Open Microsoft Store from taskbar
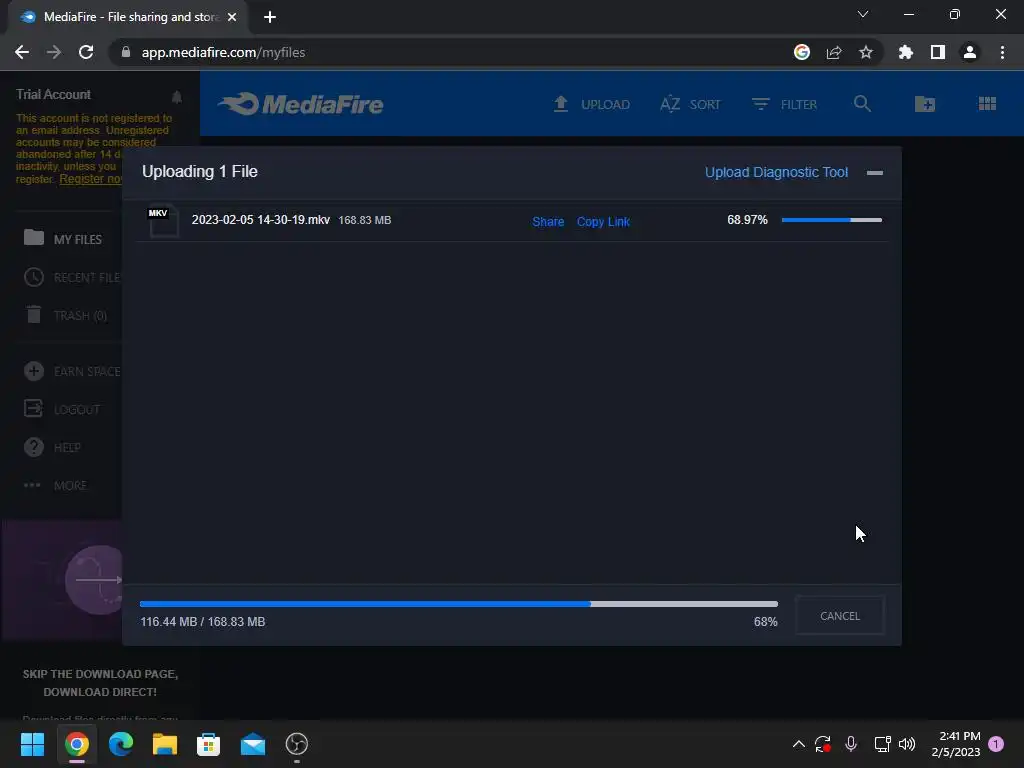 (208, 744)
